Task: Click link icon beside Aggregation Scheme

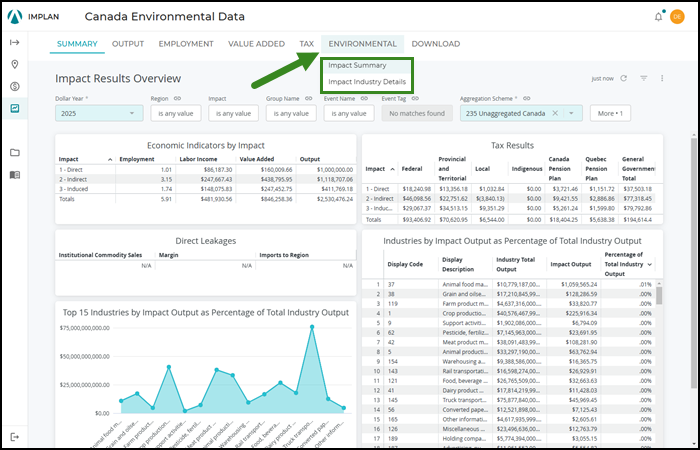Action: pos(527,98)
